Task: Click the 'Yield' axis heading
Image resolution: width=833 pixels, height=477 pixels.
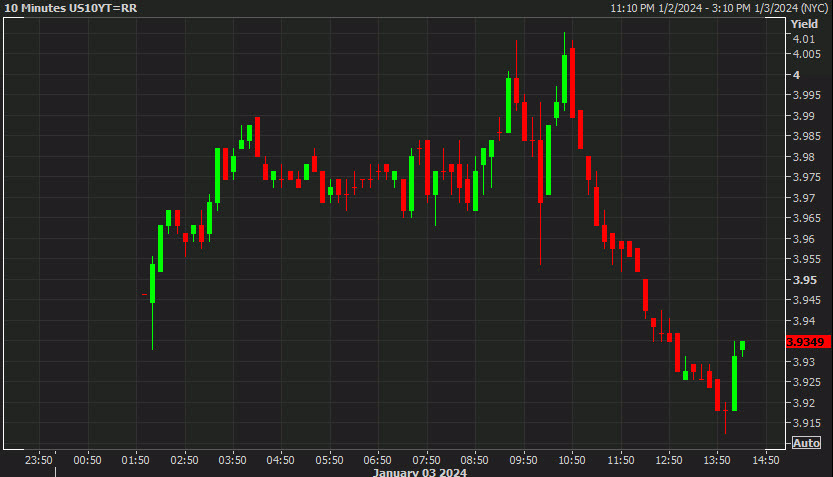Action: (804, 24)
